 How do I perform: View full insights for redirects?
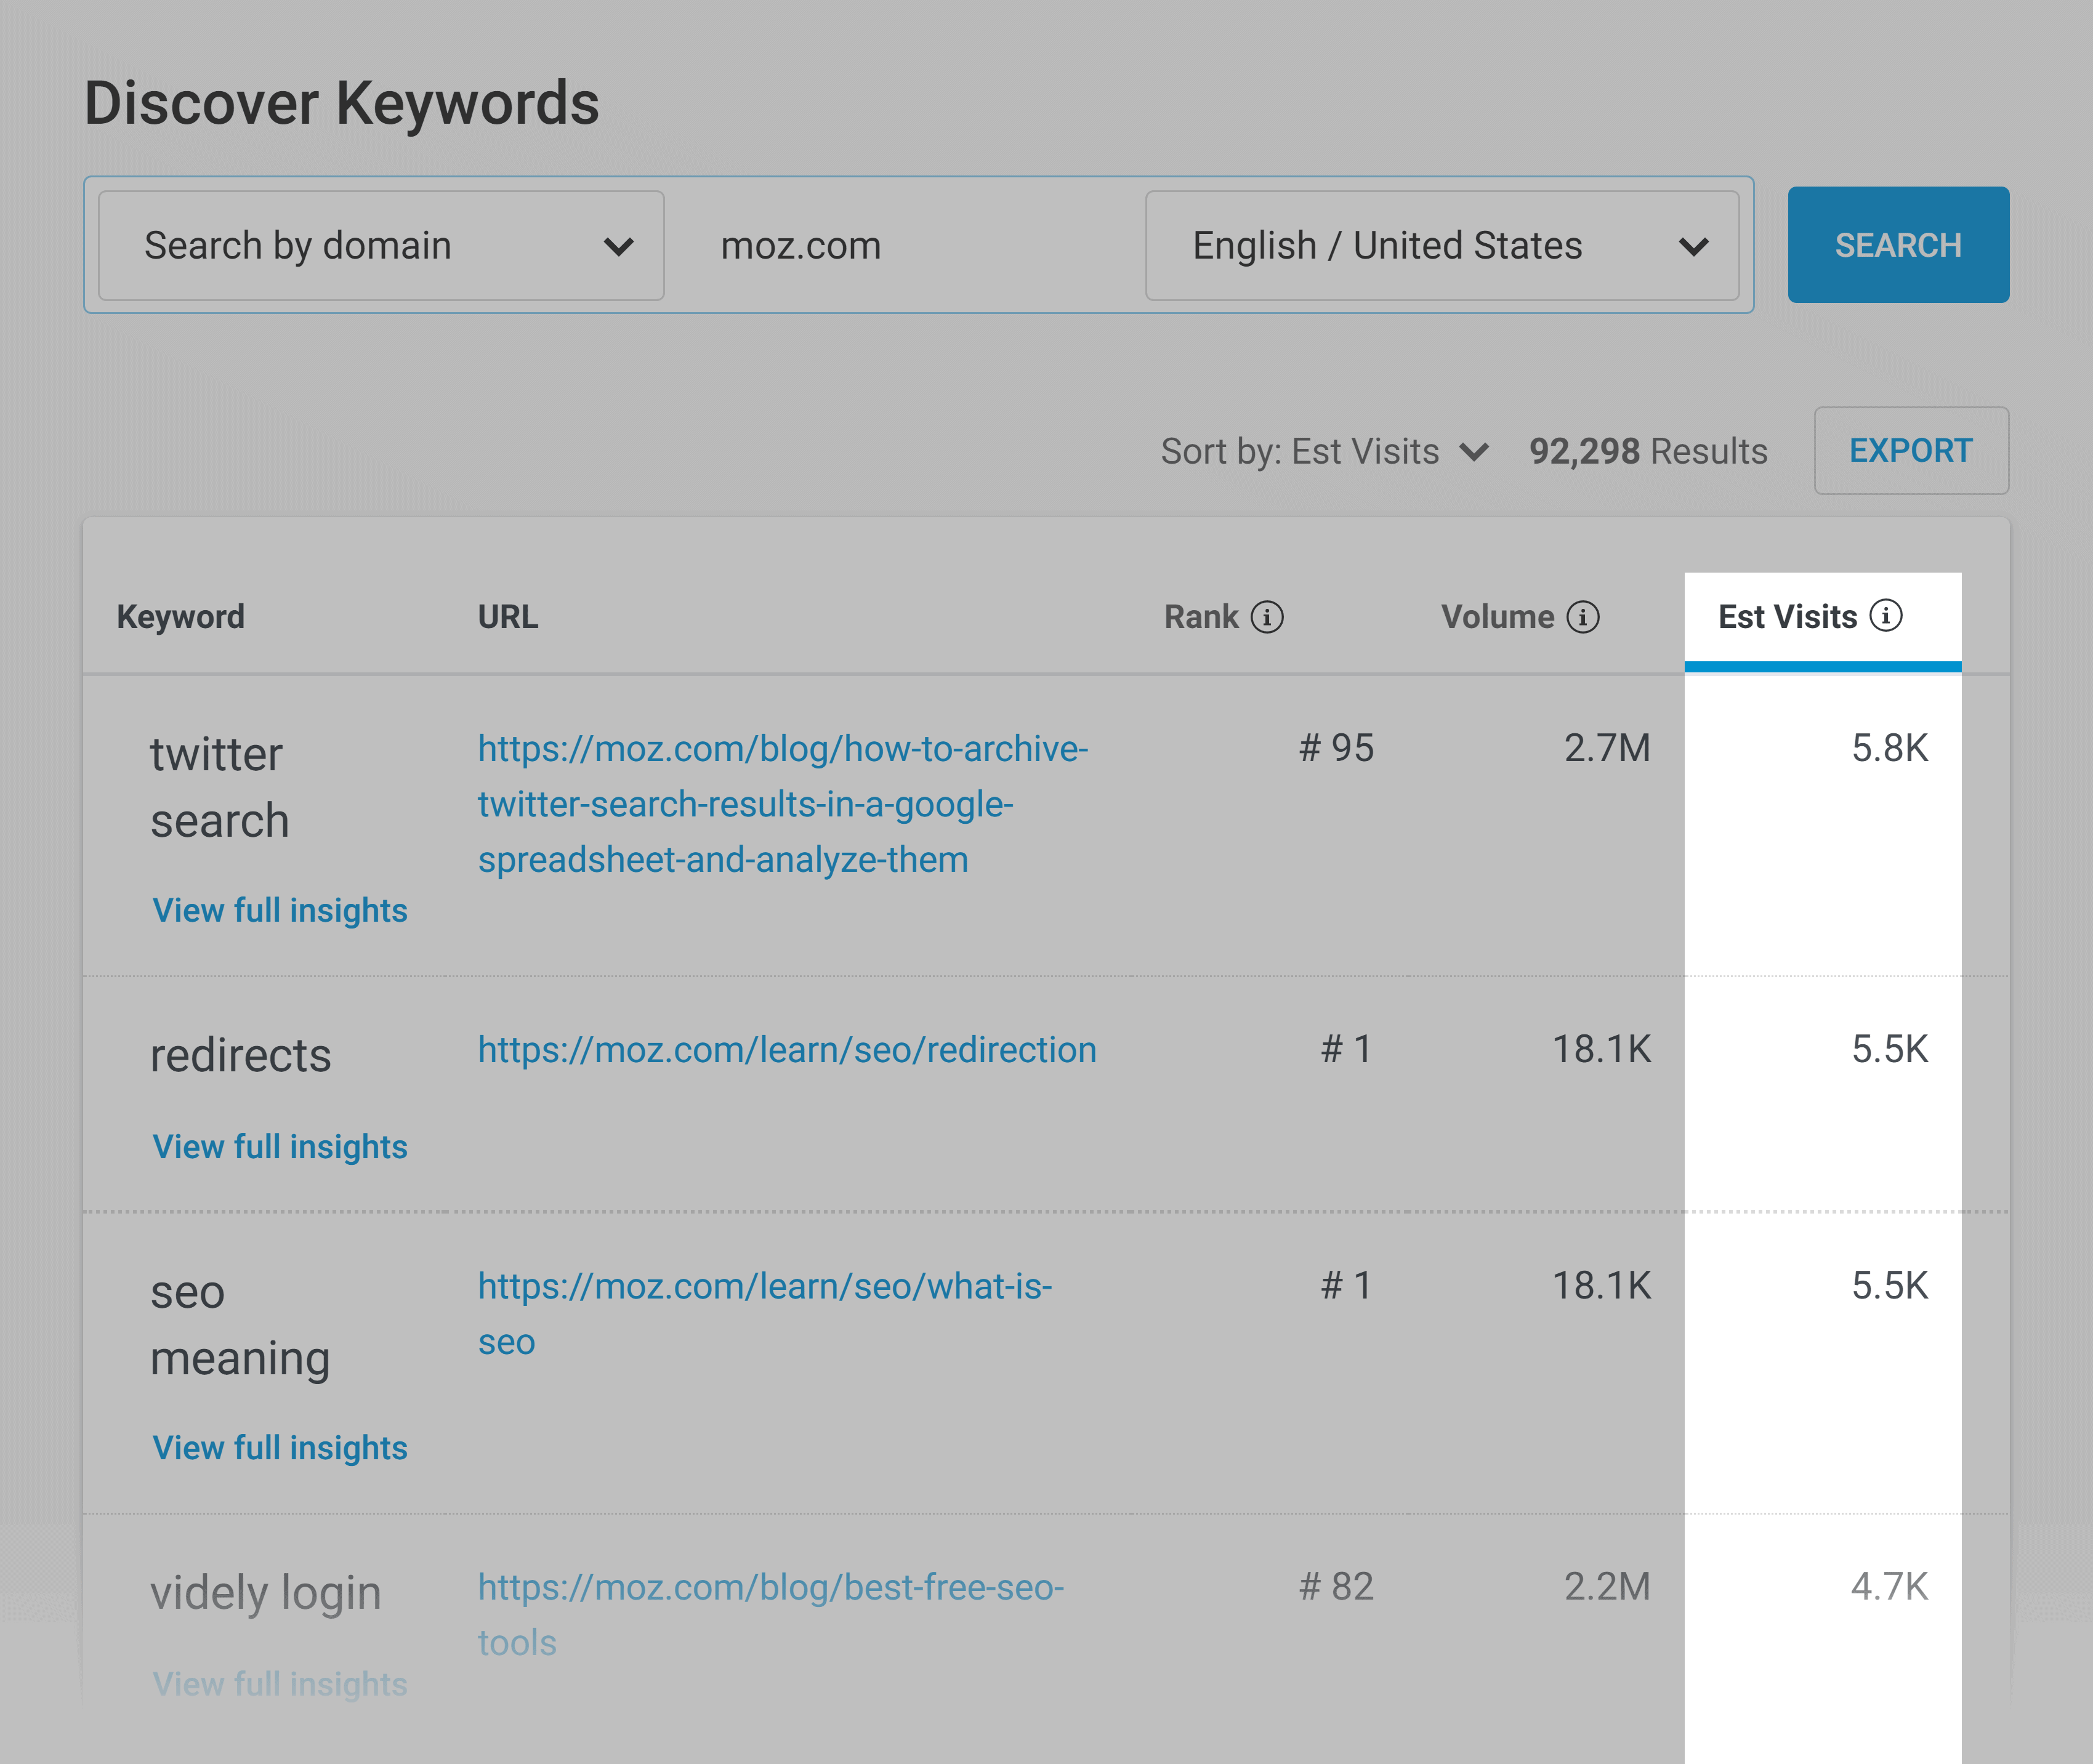coord(280,1147)
